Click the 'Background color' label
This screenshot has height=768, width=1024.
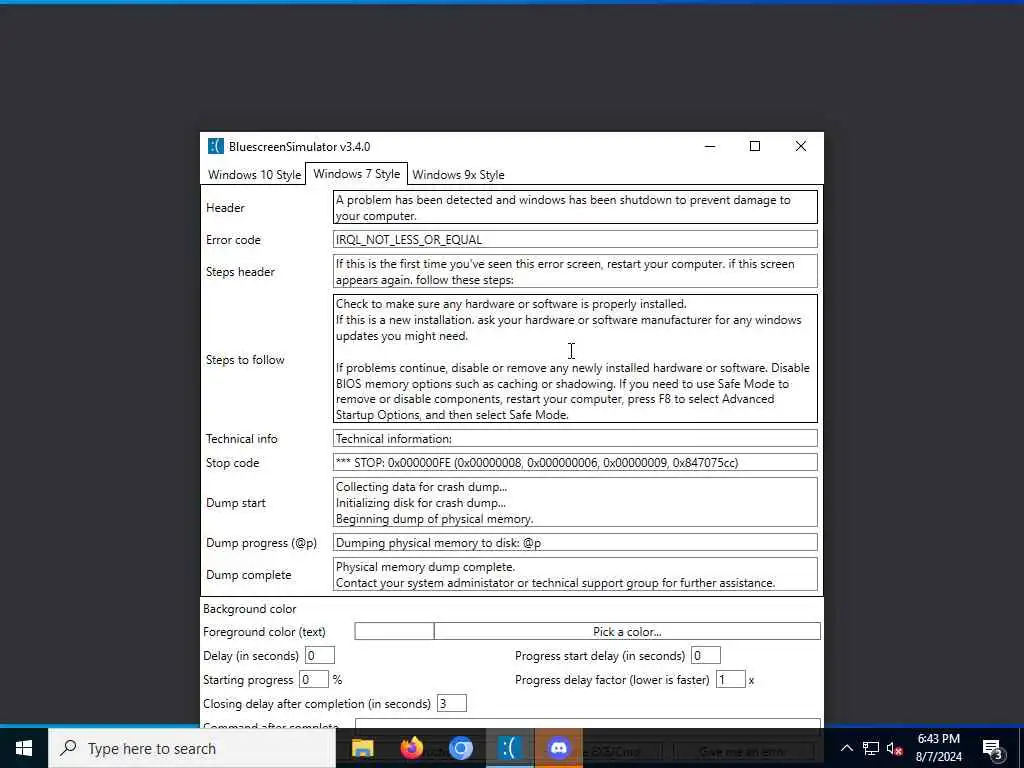249,609
